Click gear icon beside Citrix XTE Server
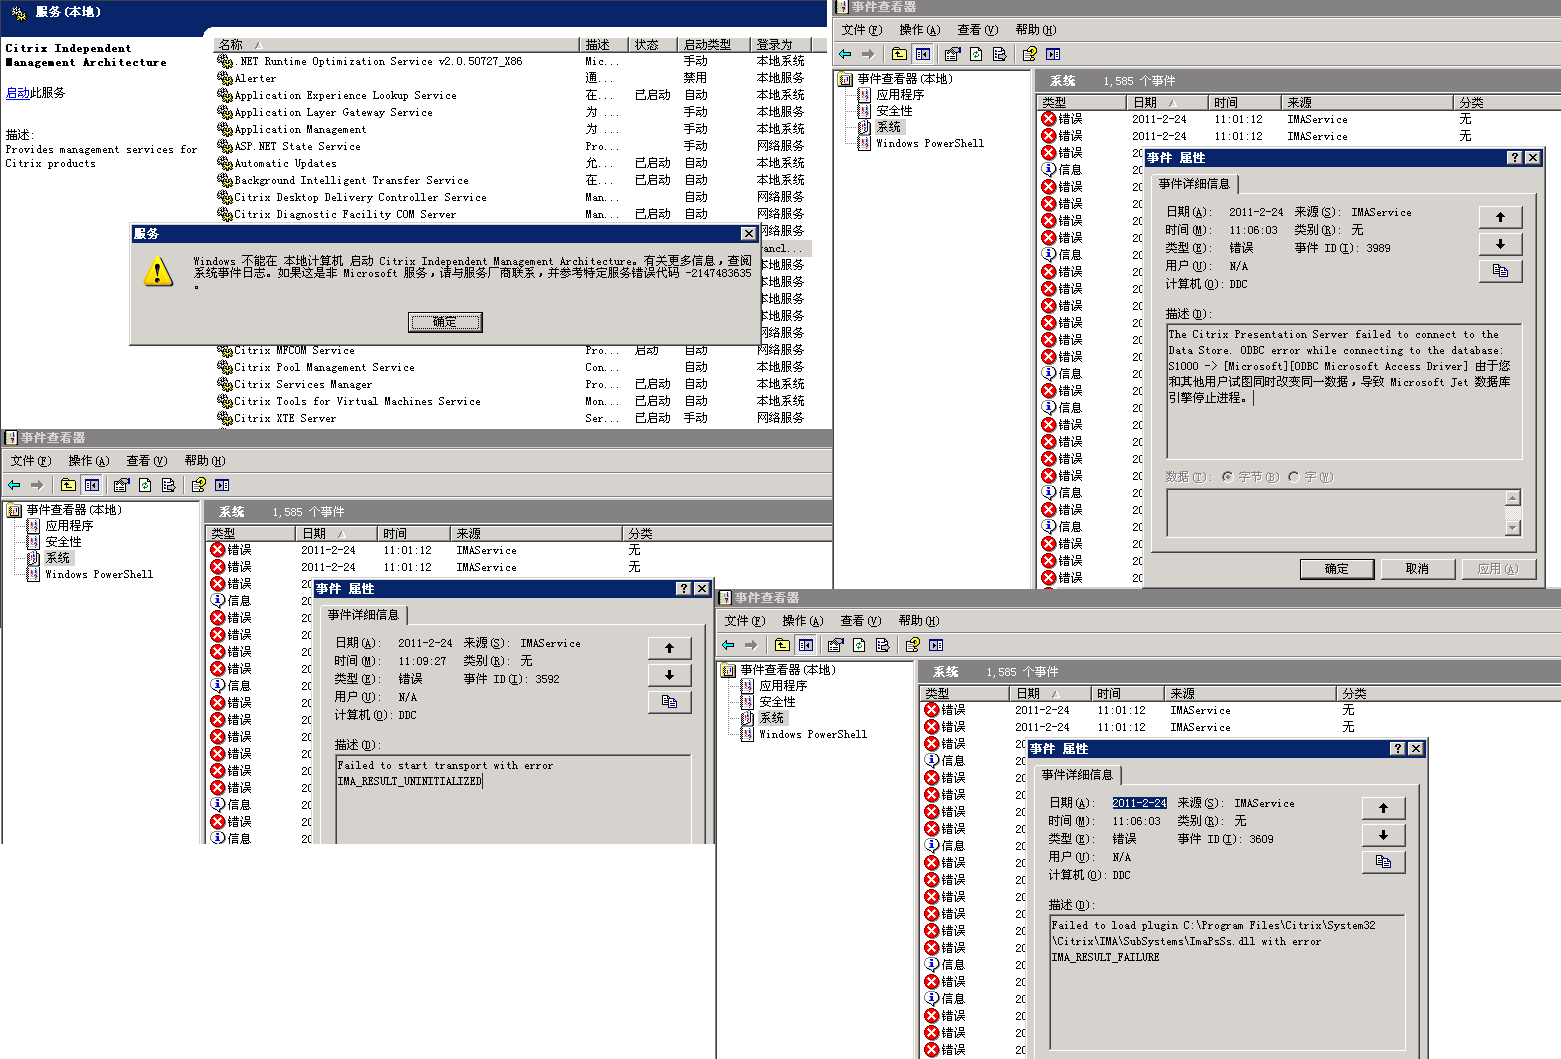 [x=225, y=418]
